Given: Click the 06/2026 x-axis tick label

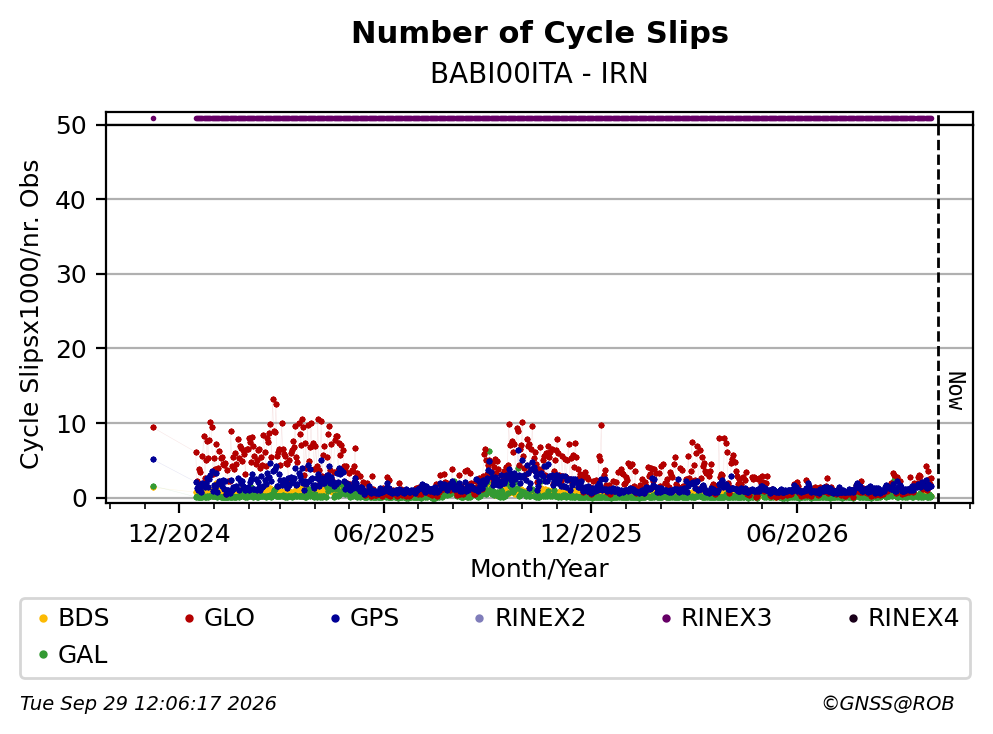Looking at the screenshot, I should click(797, 534).
